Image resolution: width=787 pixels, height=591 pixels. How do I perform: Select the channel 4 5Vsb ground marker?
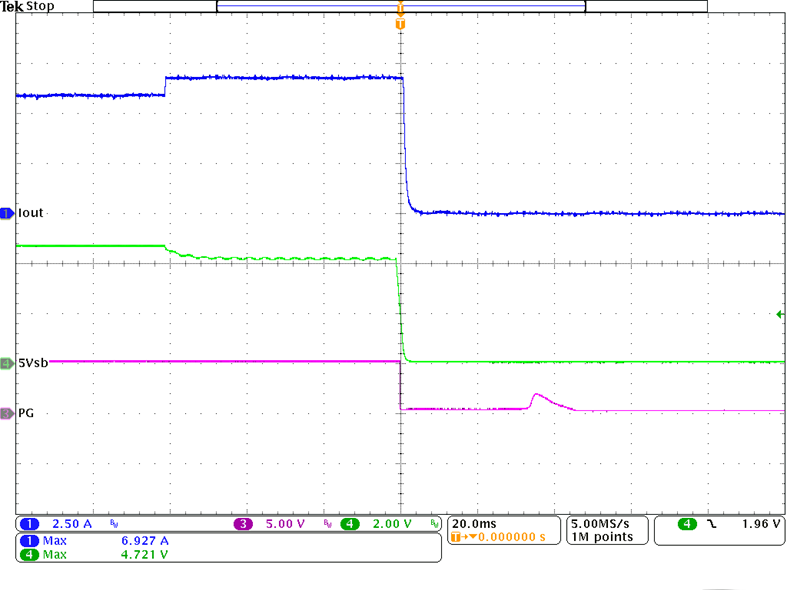click(8, 362)
